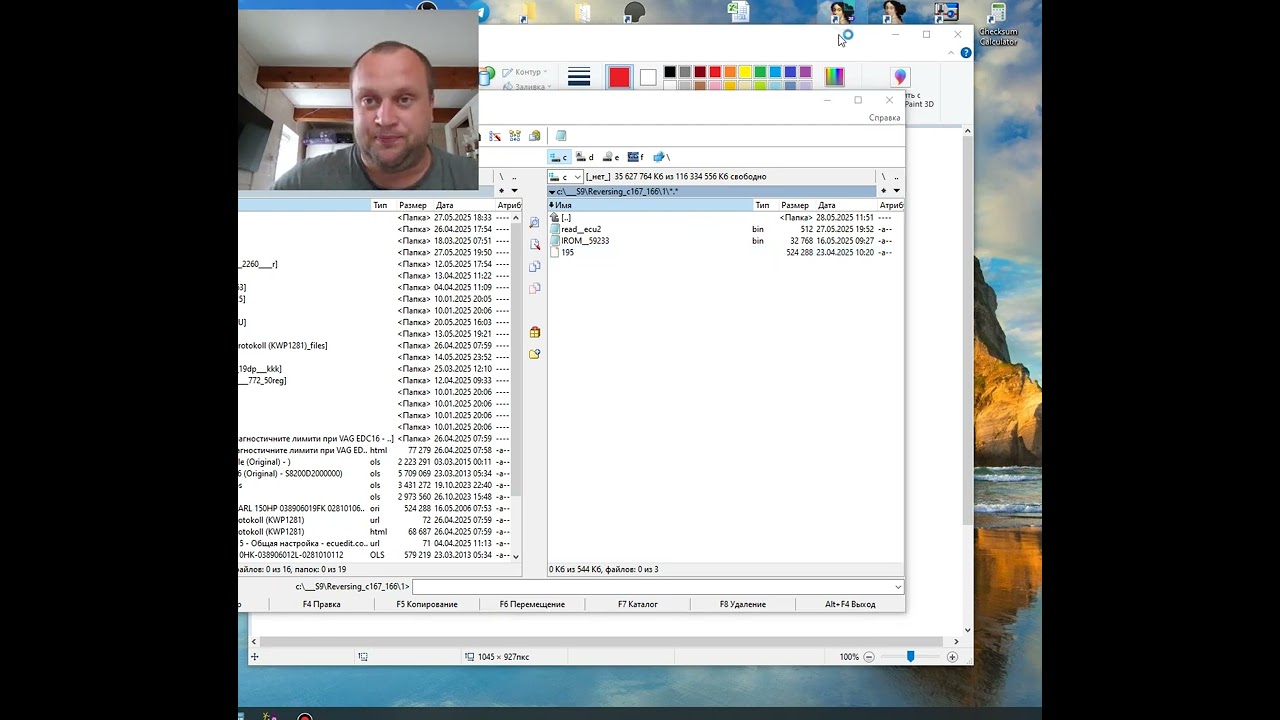Viewport: 1280px width, 720px height.
Task: Open right panel path history arrow
Action: pos(896,191)
